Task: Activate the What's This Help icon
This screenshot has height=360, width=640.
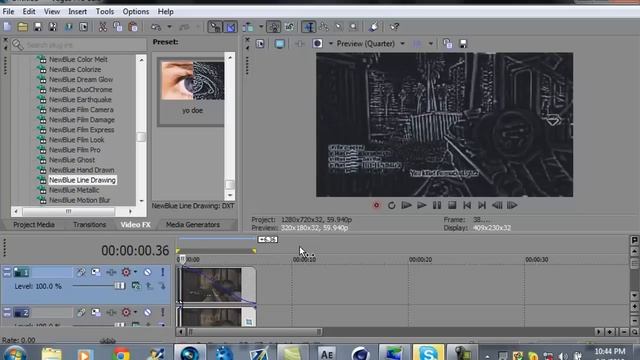Action: click(394, 27)
